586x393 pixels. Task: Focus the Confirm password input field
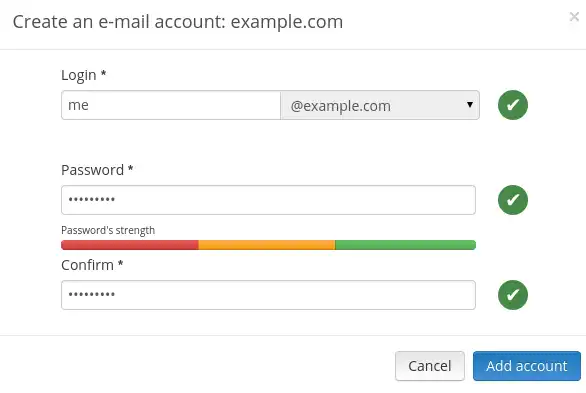click(x=268, y=295)
